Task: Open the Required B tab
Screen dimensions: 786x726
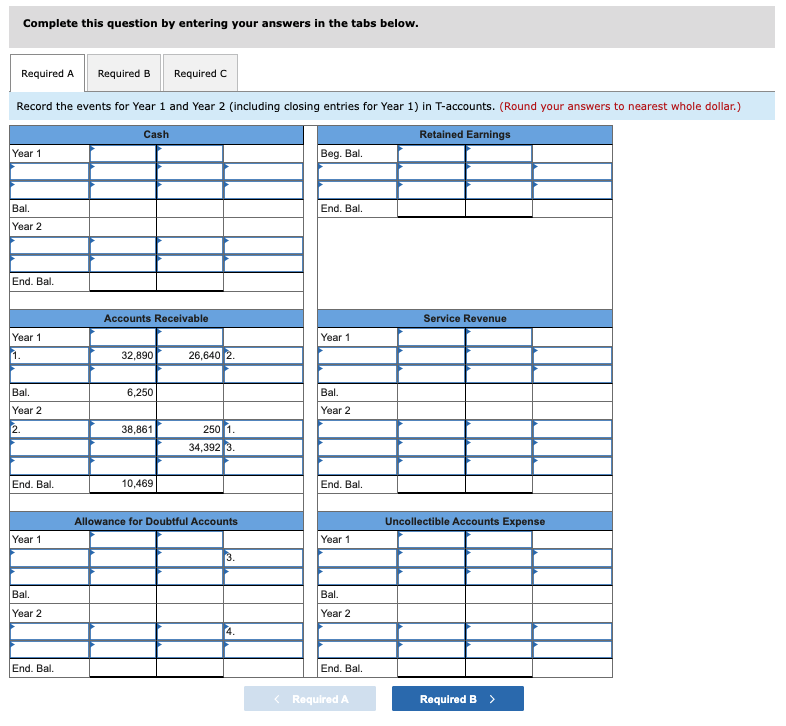Action: (x=124, y=73)
